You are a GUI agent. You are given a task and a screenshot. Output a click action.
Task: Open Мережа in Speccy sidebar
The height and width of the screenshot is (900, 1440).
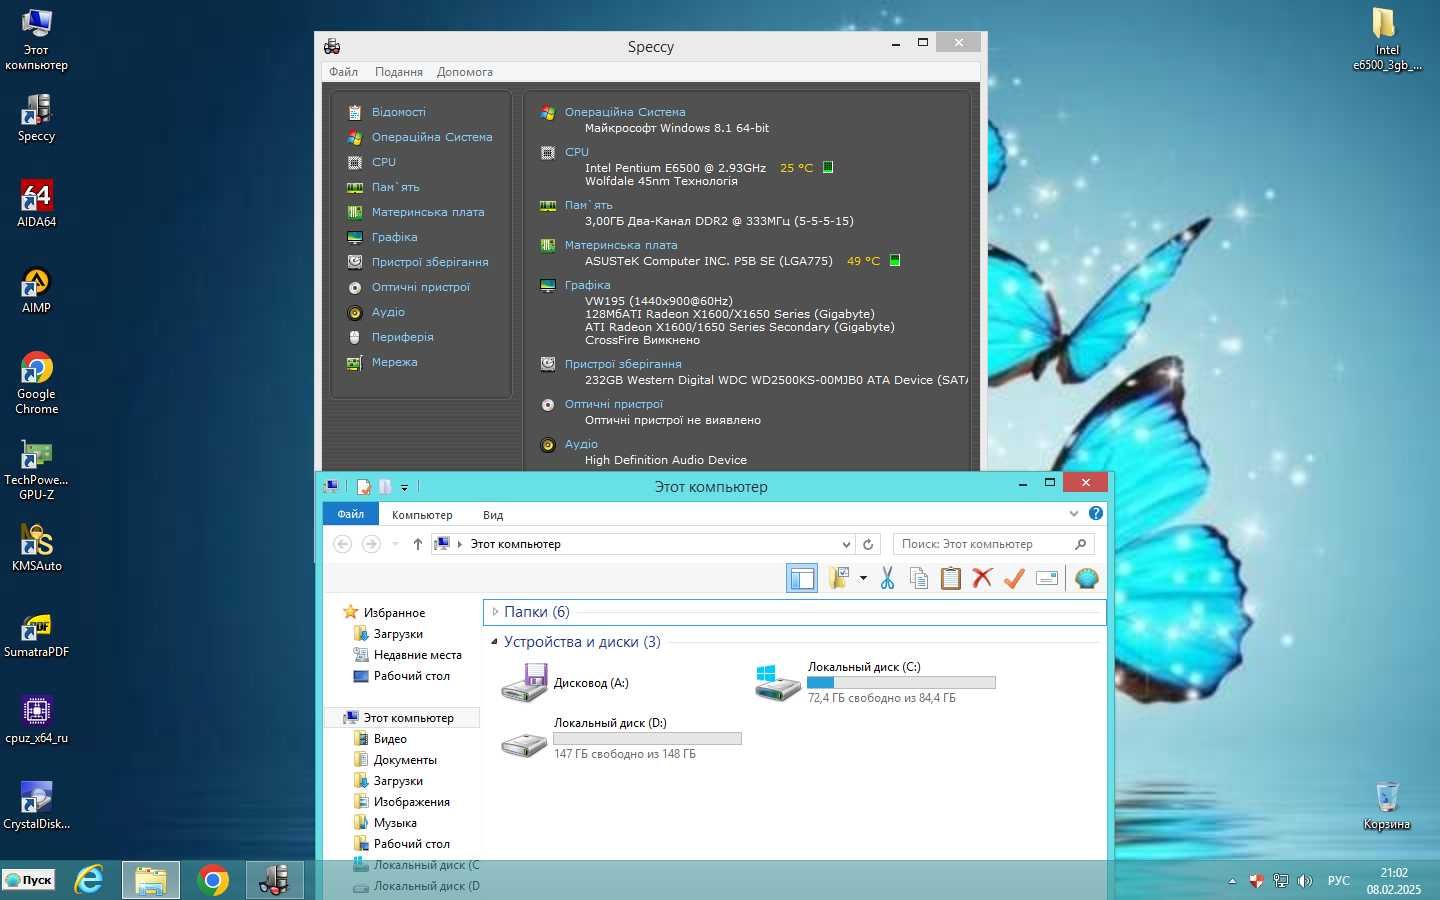pyautogui.click(x=394, y=362)
